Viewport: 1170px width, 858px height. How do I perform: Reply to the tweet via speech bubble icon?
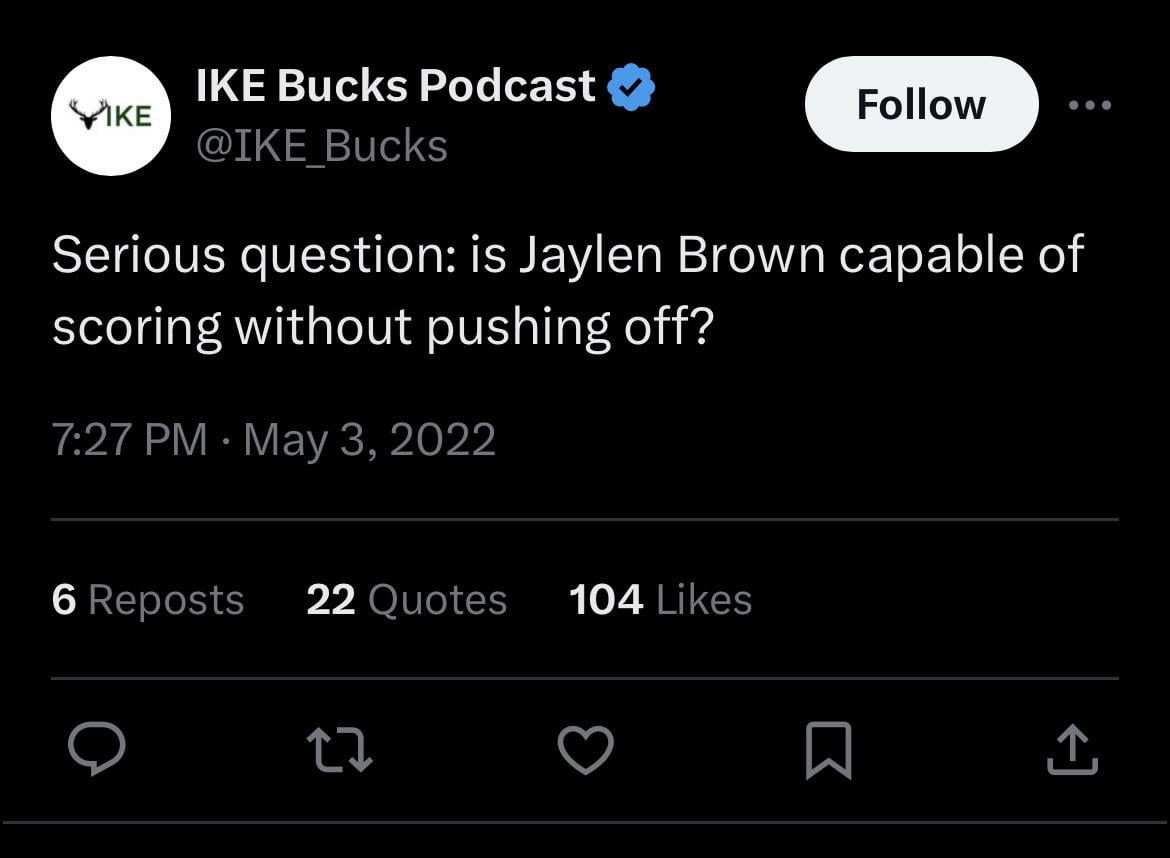(96, 749)
